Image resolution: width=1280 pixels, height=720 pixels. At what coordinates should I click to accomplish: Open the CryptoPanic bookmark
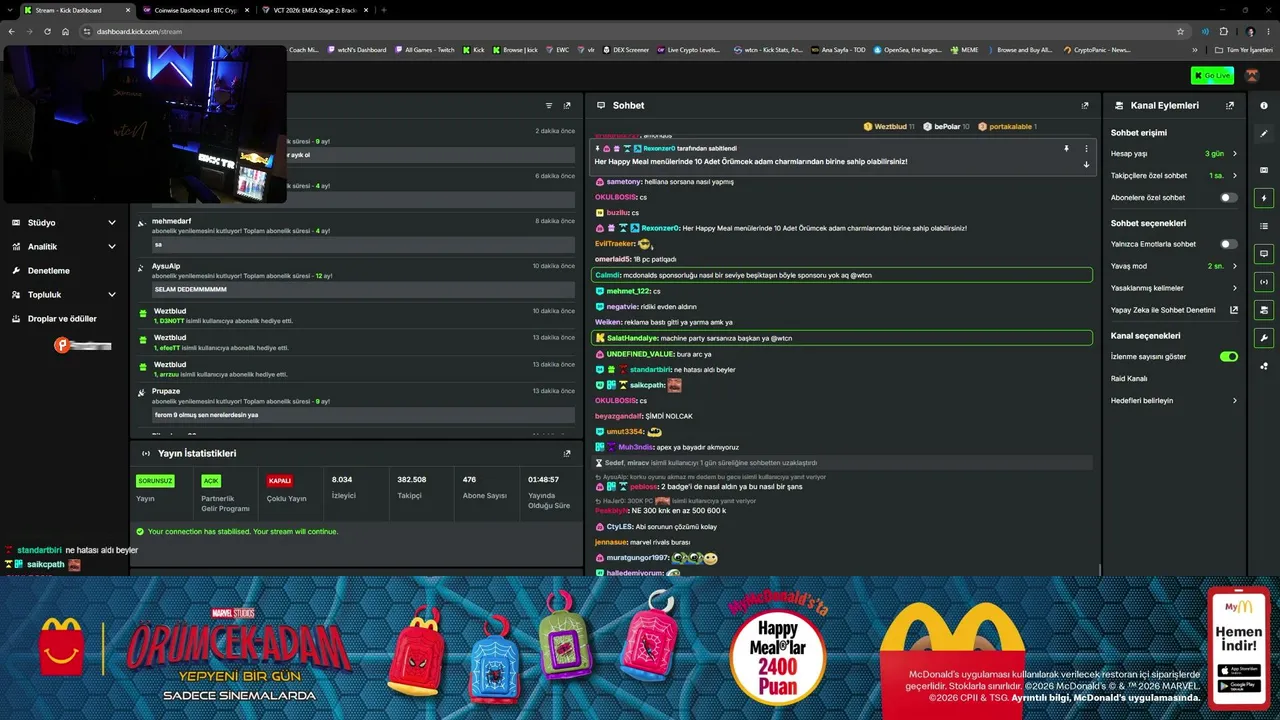[1097, 49]
